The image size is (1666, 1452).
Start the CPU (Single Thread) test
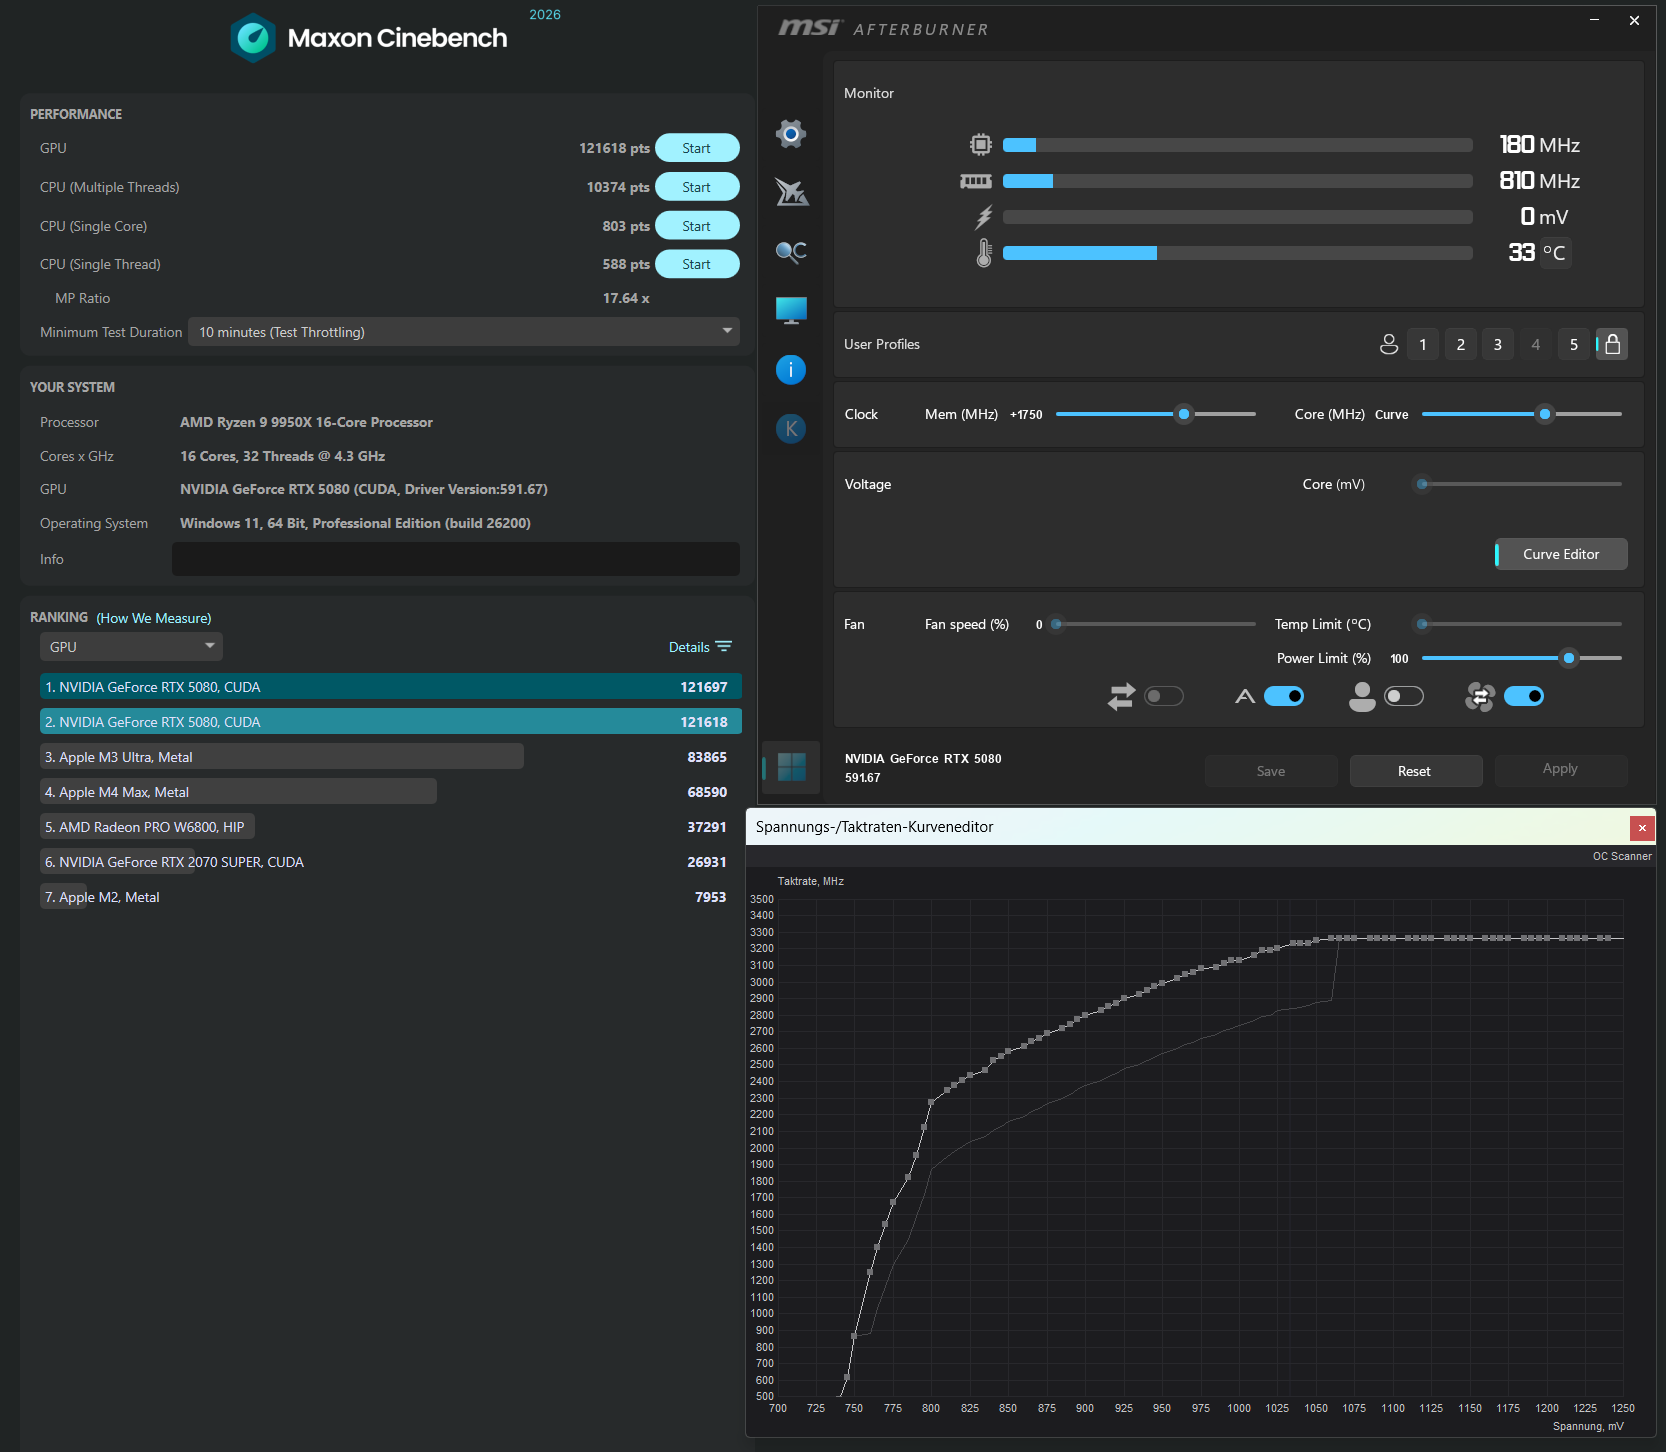[x=697, y=264]
